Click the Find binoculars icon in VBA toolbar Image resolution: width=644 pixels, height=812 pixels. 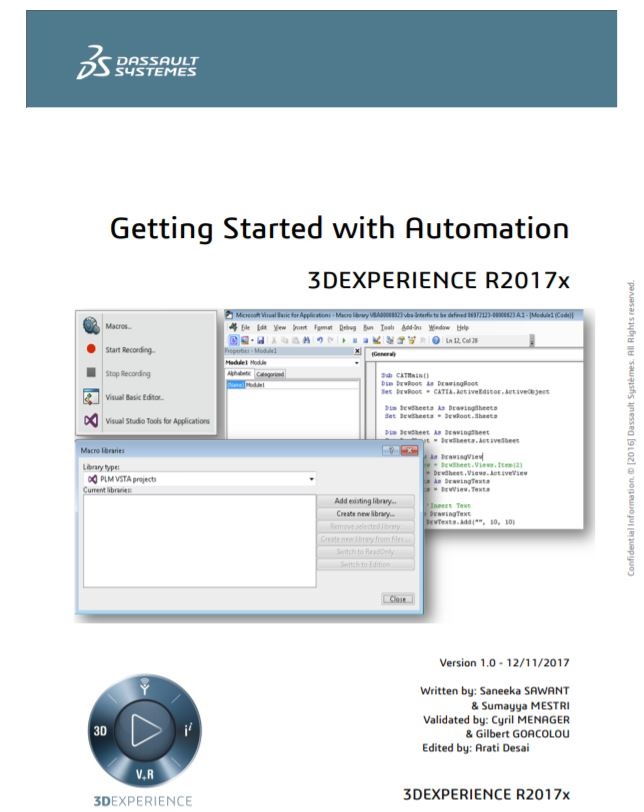click(306, 340)
